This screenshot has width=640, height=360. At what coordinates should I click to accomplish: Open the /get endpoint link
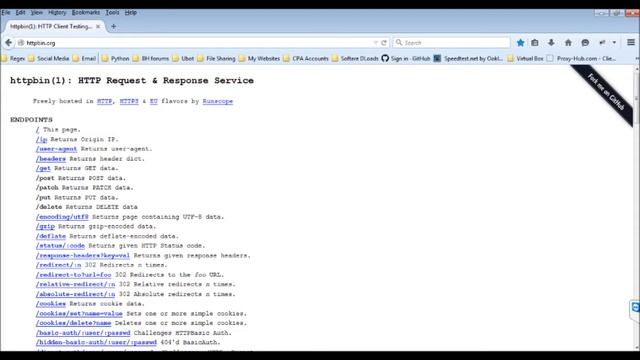43,168
